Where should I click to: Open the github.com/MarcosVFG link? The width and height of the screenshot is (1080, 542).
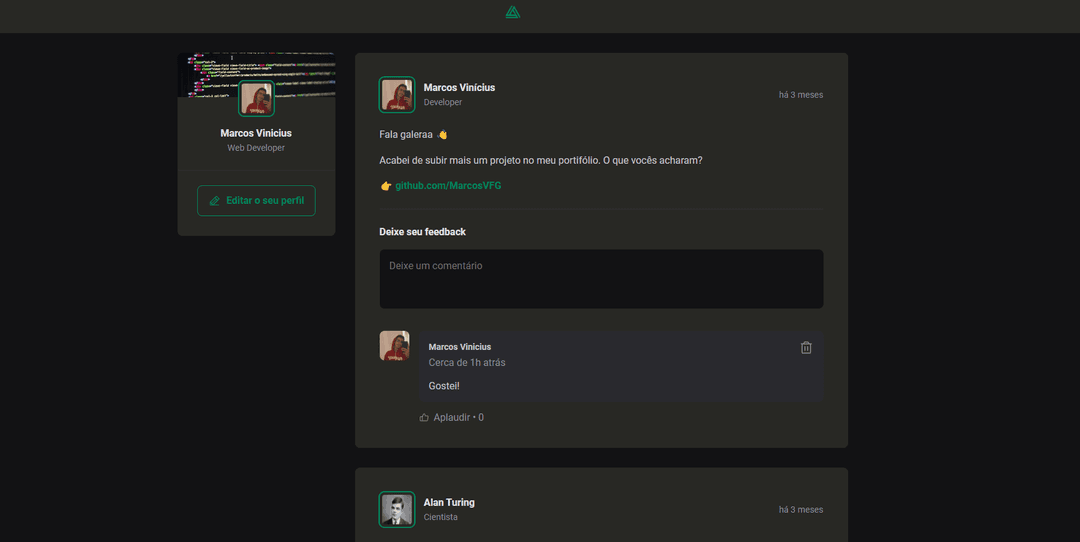[448, 186]
